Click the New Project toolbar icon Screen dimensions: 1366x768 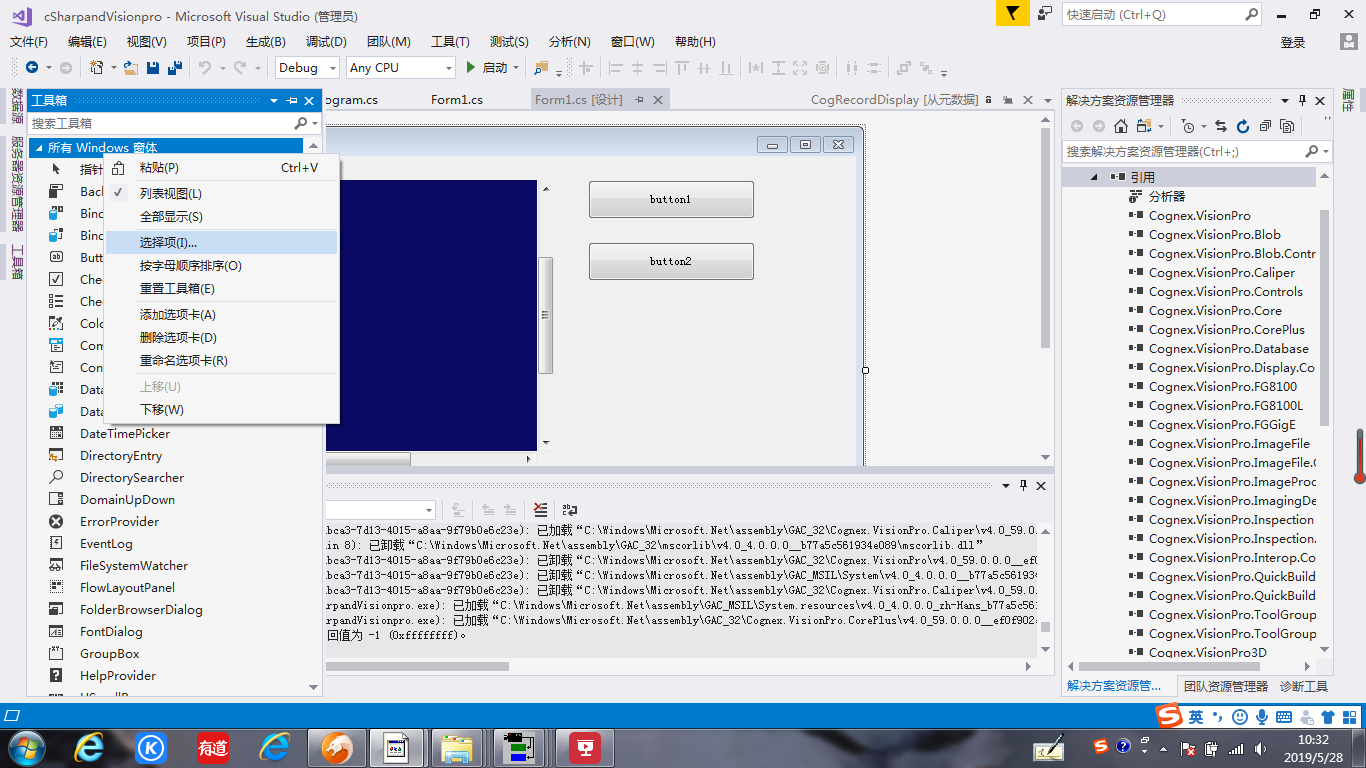[97, 68]
